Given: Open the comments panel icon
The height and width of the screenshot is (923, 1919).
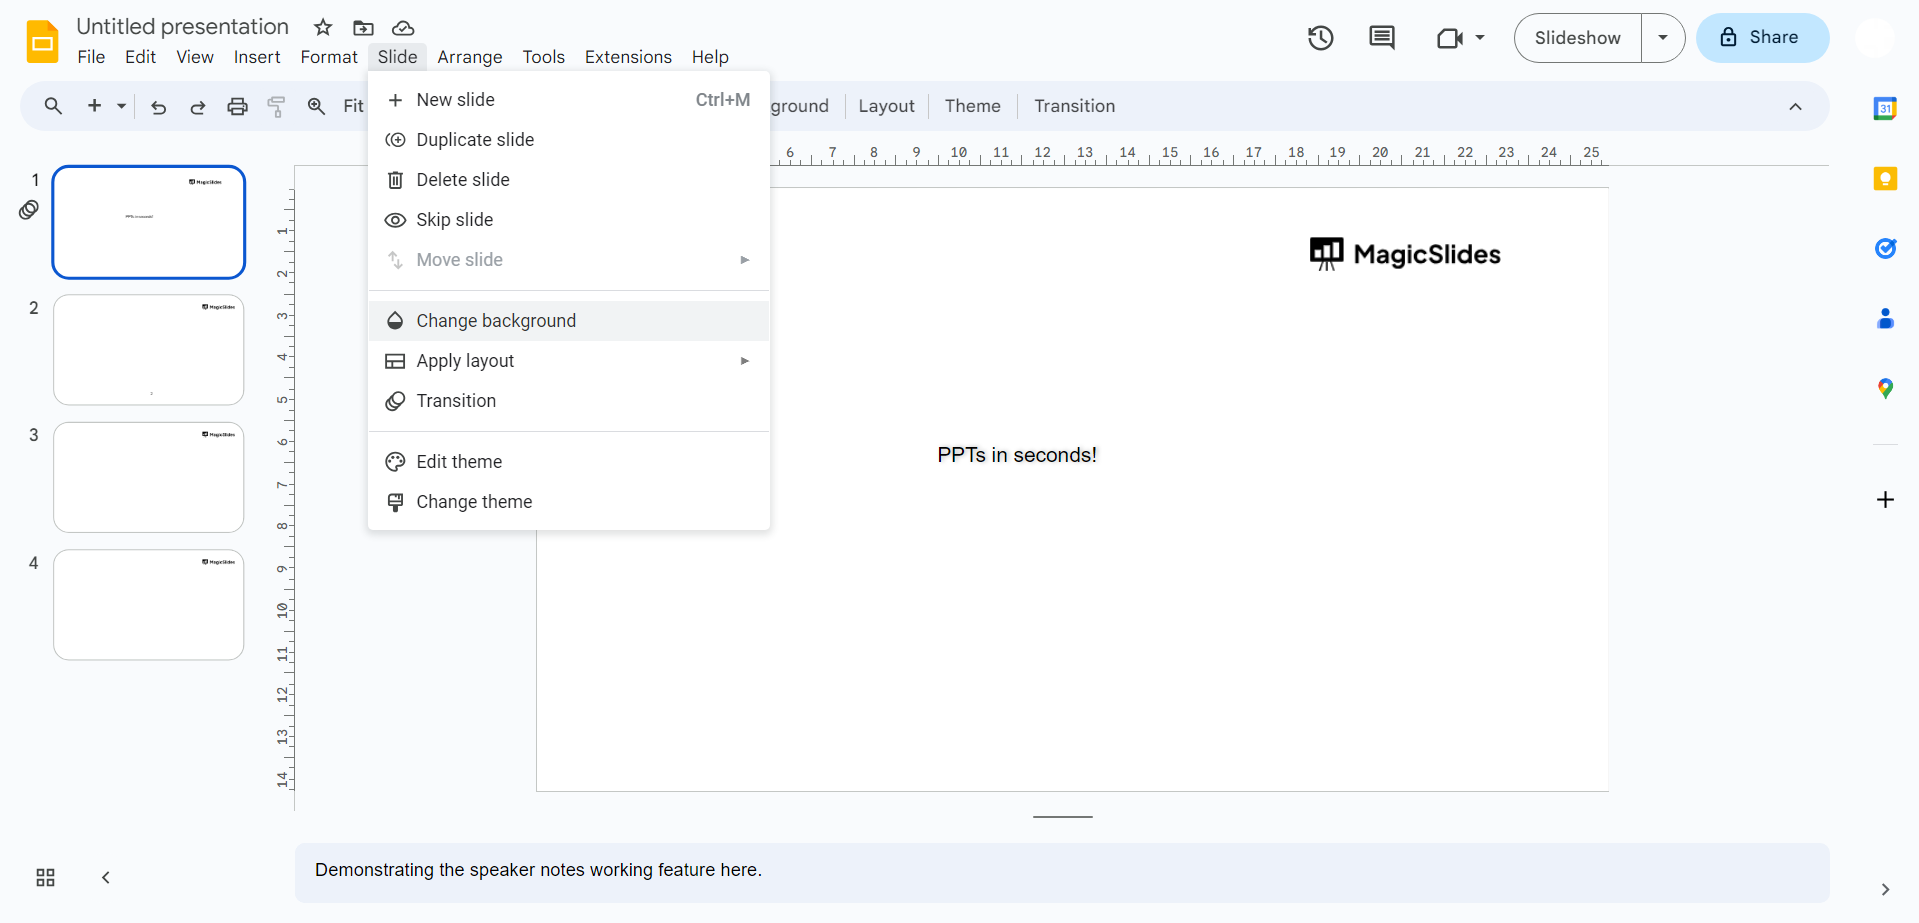Looking at the screenshot, I should point(1382,38).
